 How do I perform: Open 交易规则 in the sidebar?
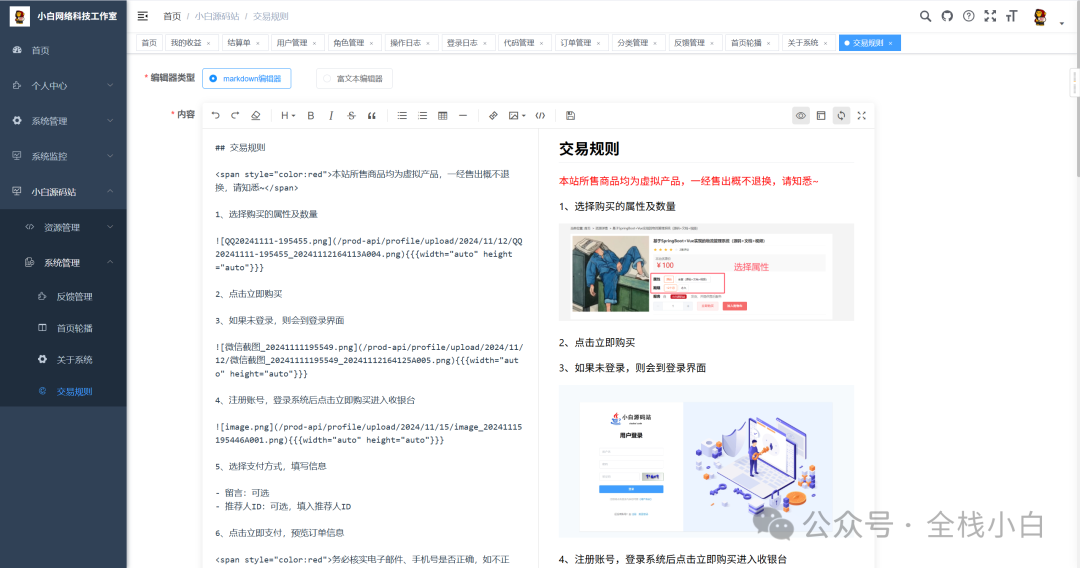click(x=63, y=391)
